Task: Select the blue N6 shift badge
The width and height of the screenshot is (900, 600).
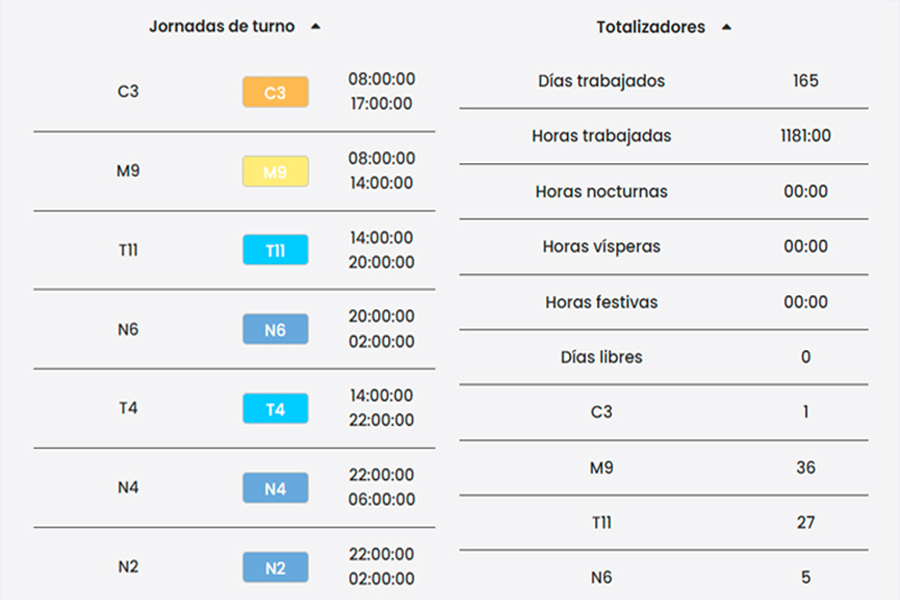Action: 275,329
